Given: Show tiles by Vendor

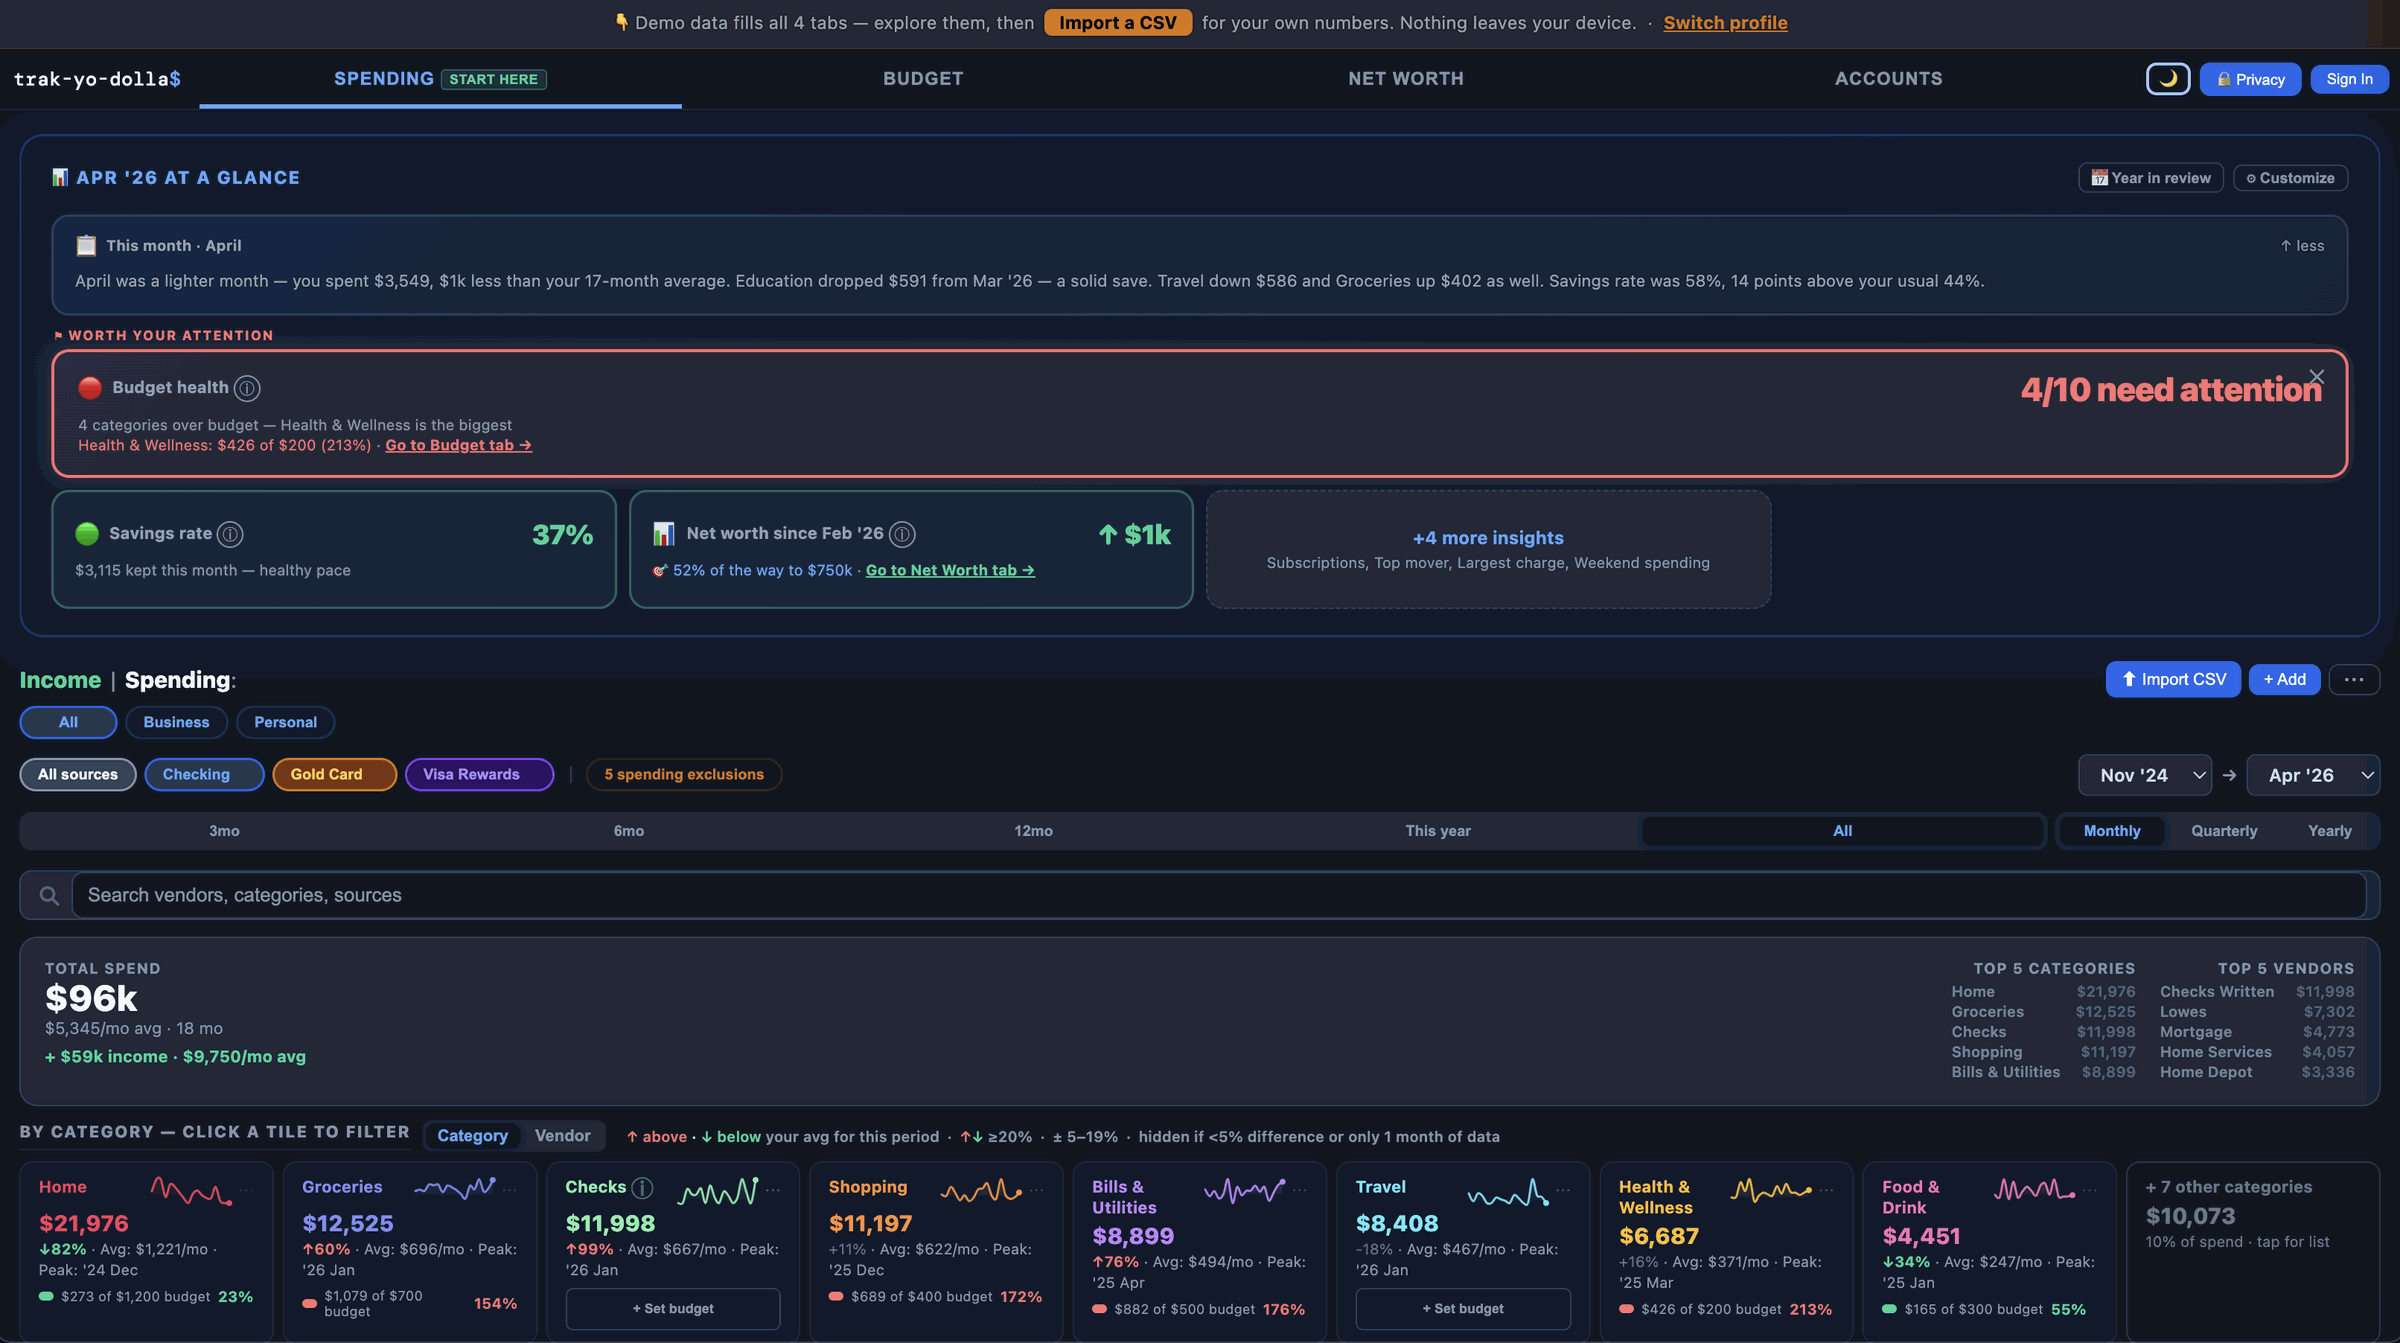Looking at the screenshot, I should point(562,1136).
